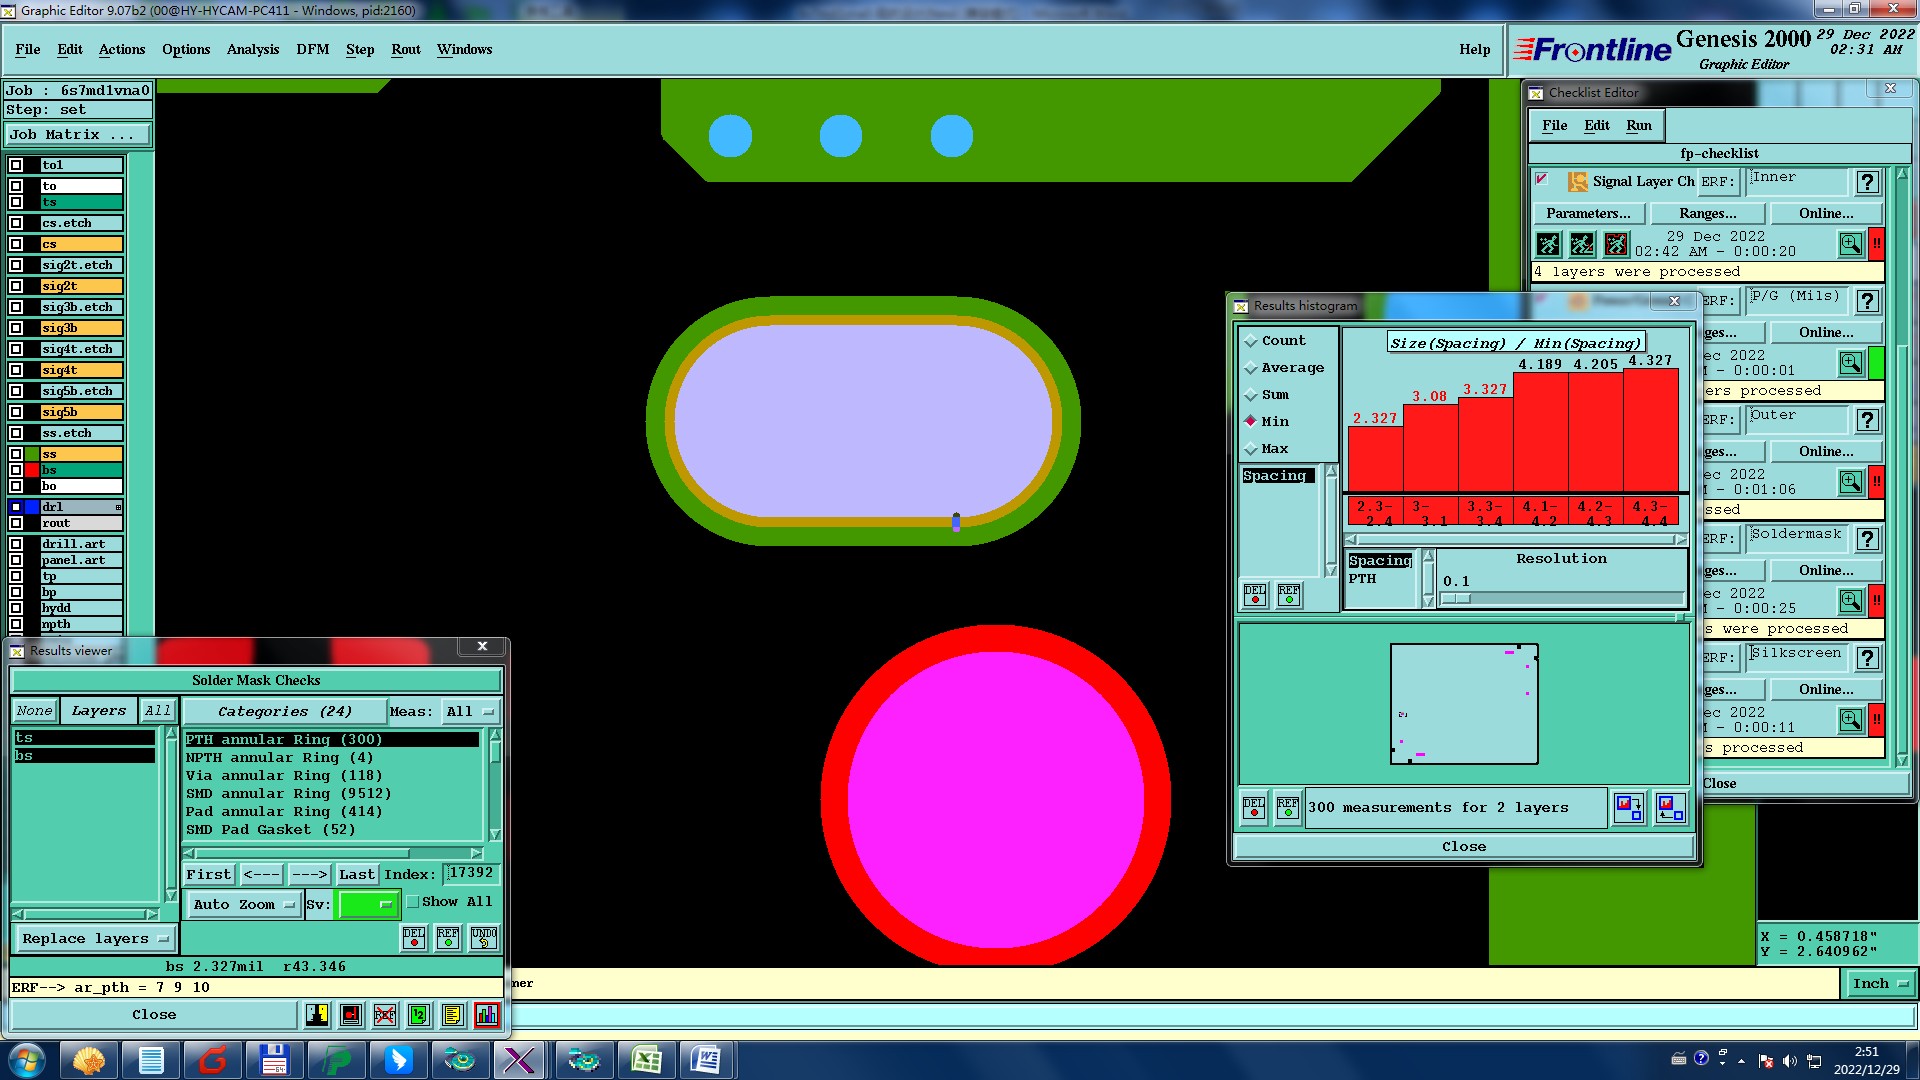Expand the Replace layers dropdown
The height and width of the screenshot is (1080, 1920).
(95, 939)
